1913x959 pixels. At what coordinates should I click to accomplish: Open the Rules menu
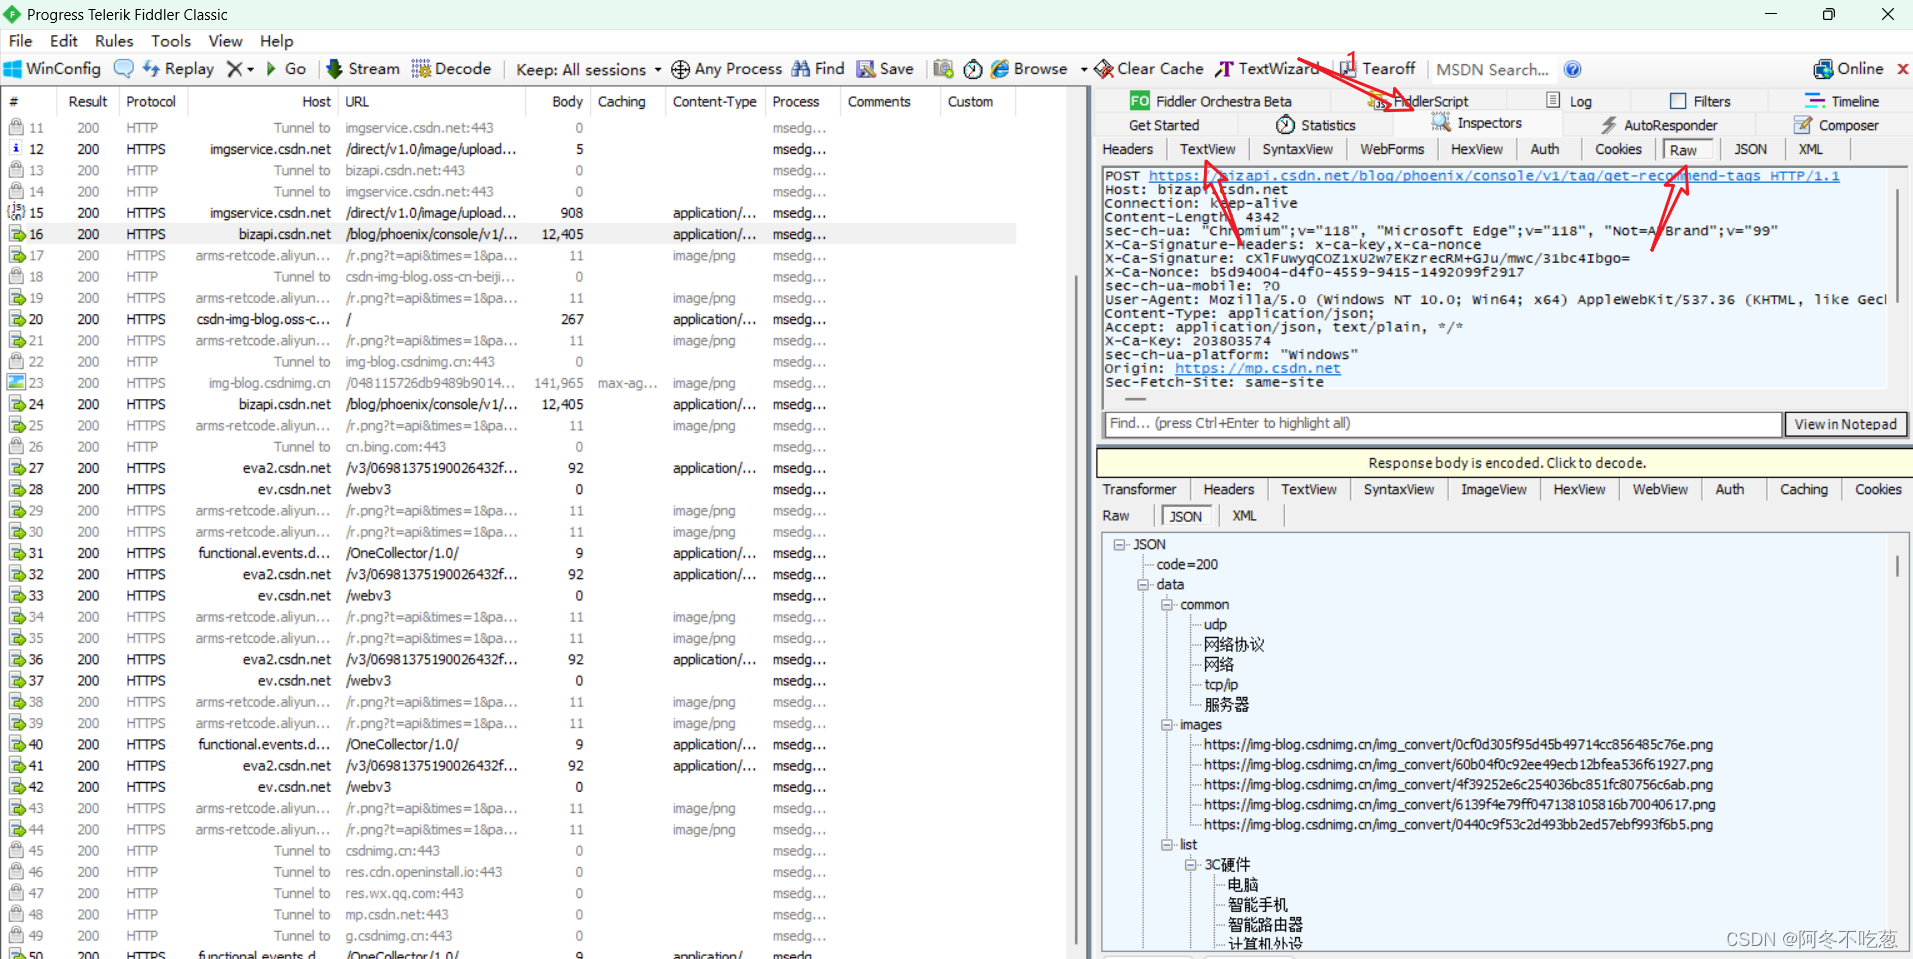tap(114, 41)
